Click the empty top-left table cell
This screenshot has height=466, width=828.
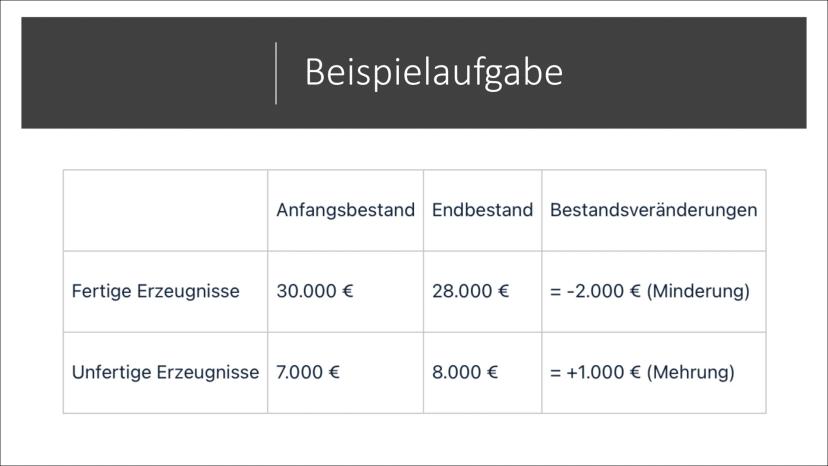click(165, 211)
